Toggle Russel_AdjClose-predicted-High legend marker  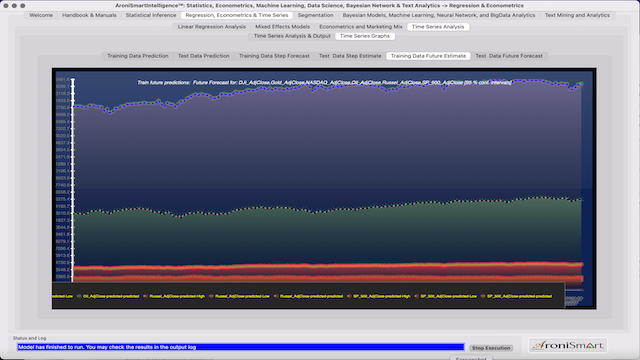[x=145, y=296]
